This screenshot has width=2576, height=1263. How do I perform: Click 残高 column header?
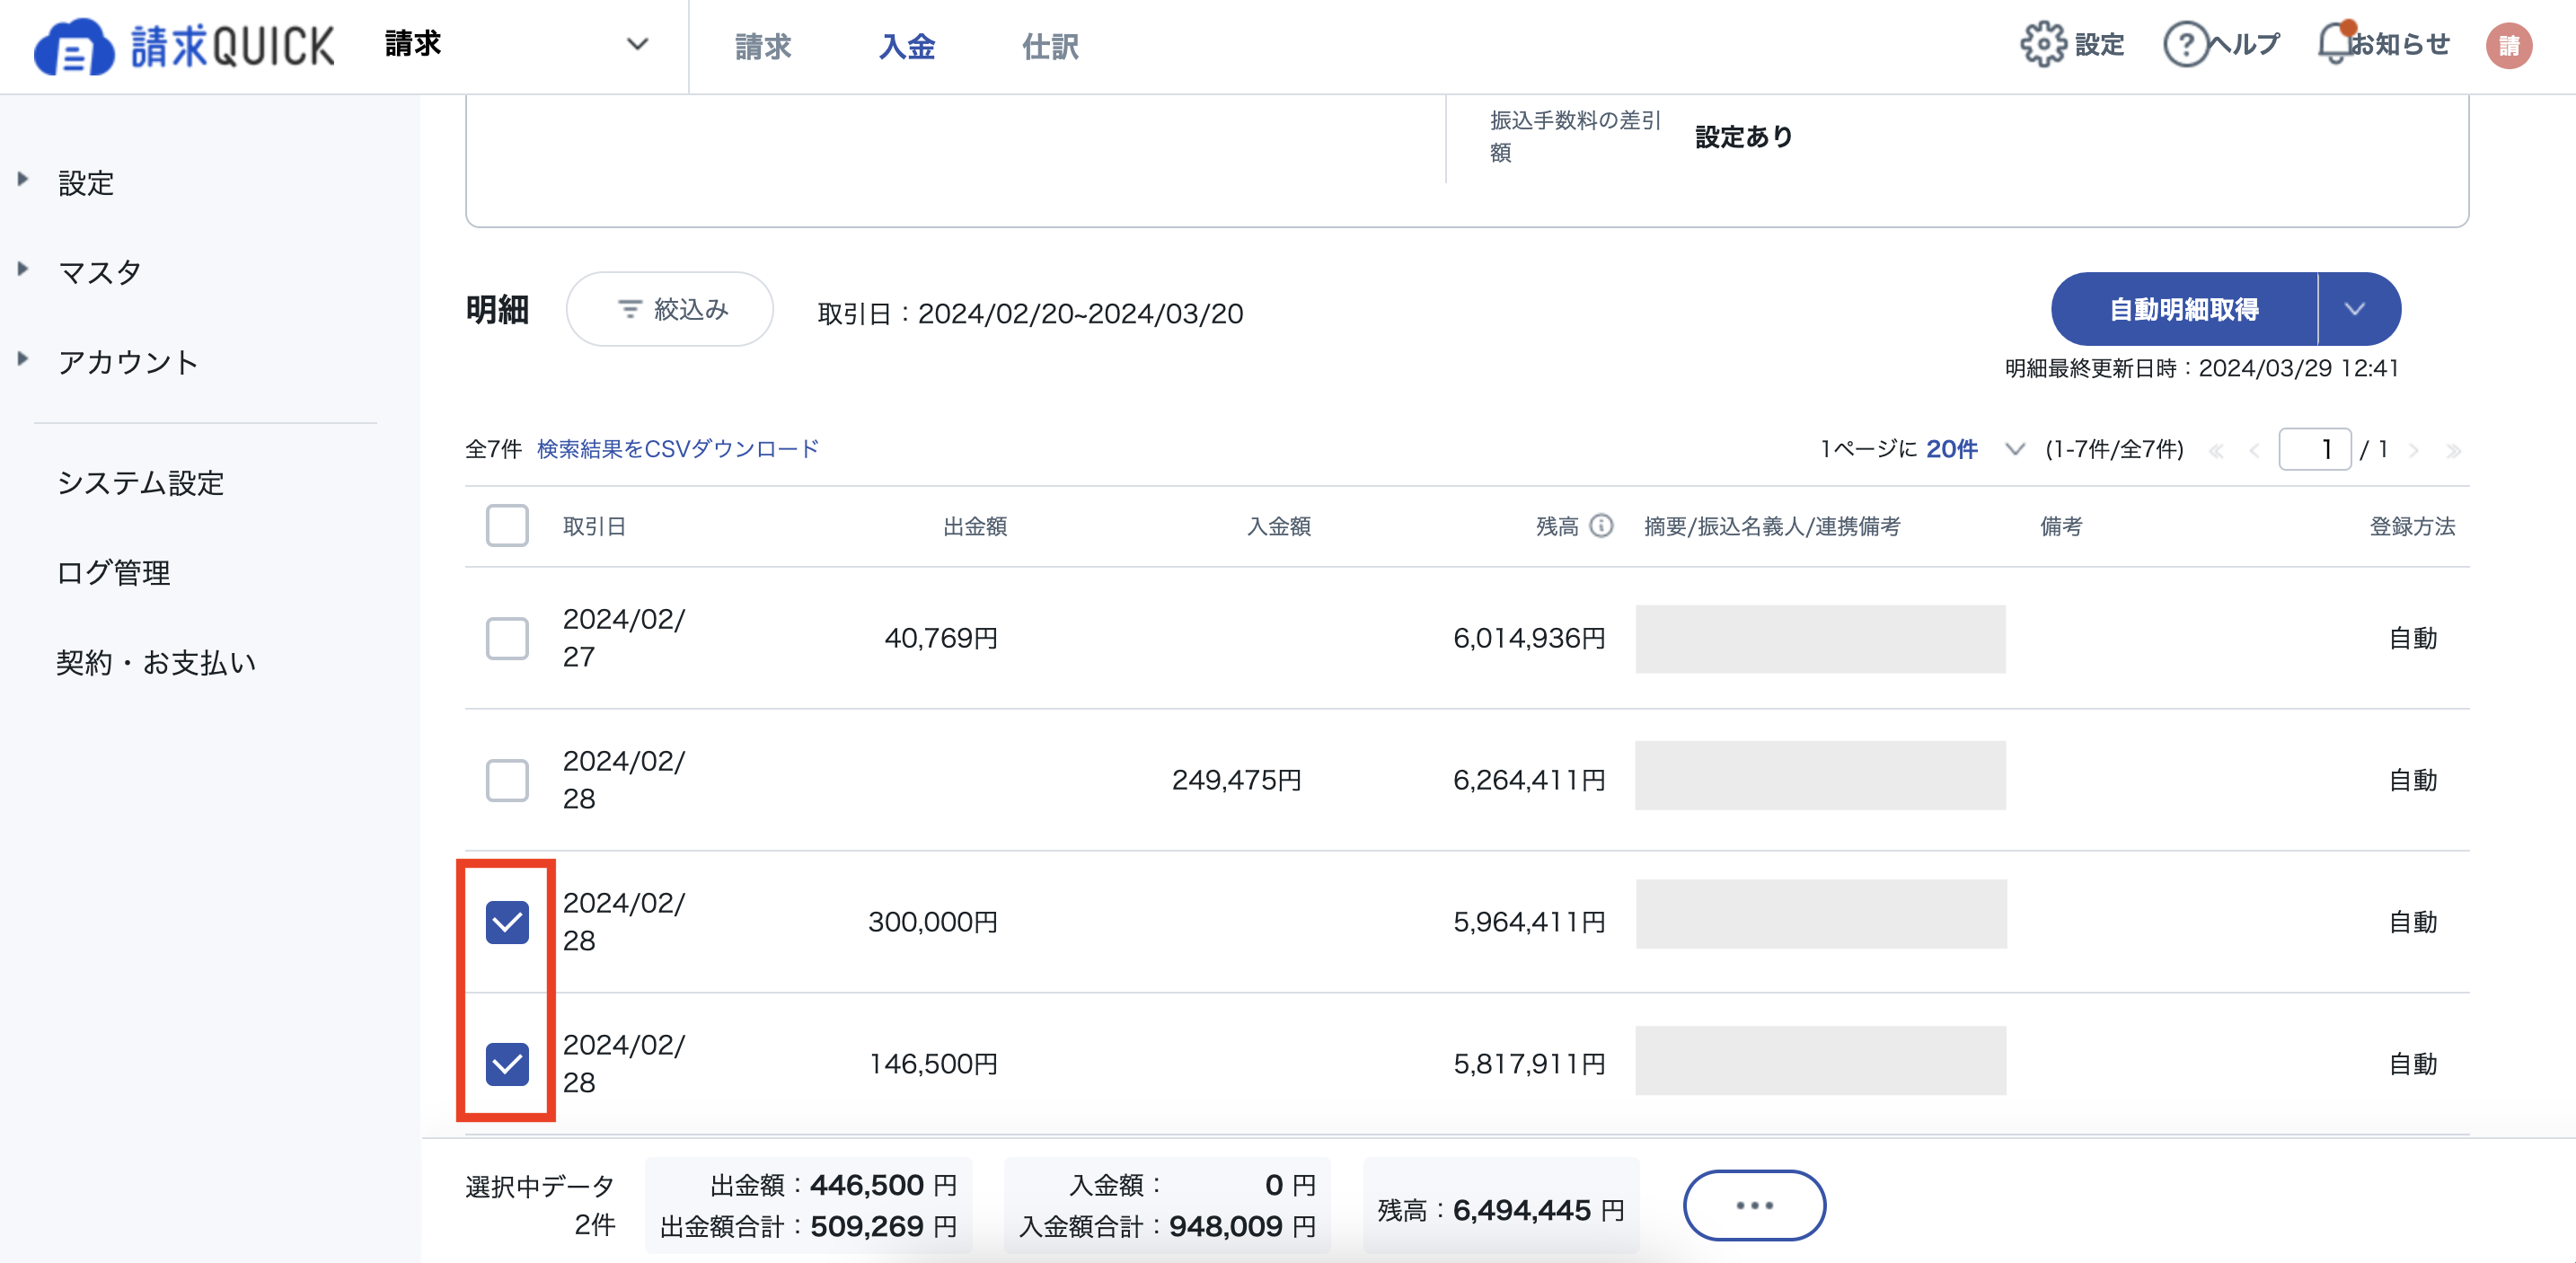pos(1557,526)
